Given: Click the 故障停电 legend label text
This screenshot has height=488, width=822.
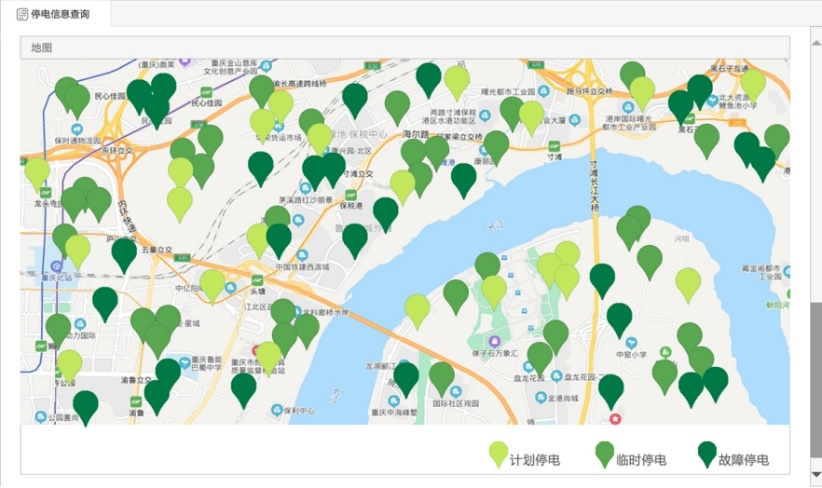Looking at the screenshot, I should click(744, 460).
